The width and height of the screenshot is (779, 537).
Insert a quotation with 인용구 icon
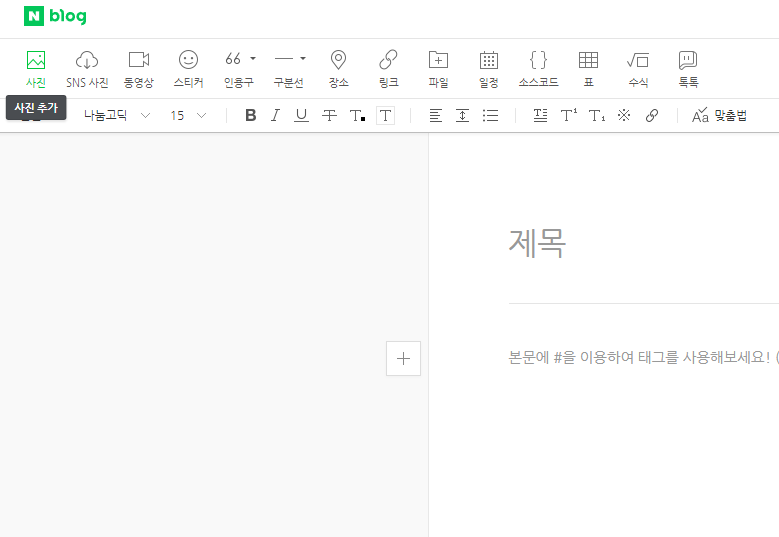[x=233, y=60]
